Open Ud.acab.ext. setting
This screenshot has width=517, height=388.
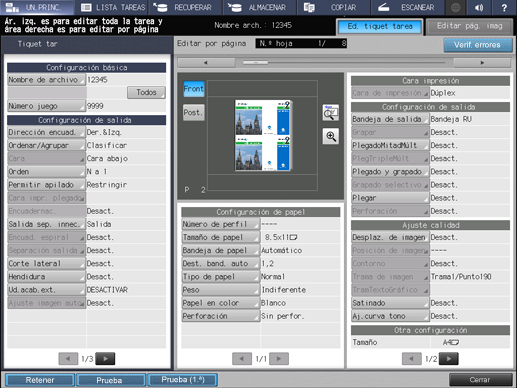46,290
